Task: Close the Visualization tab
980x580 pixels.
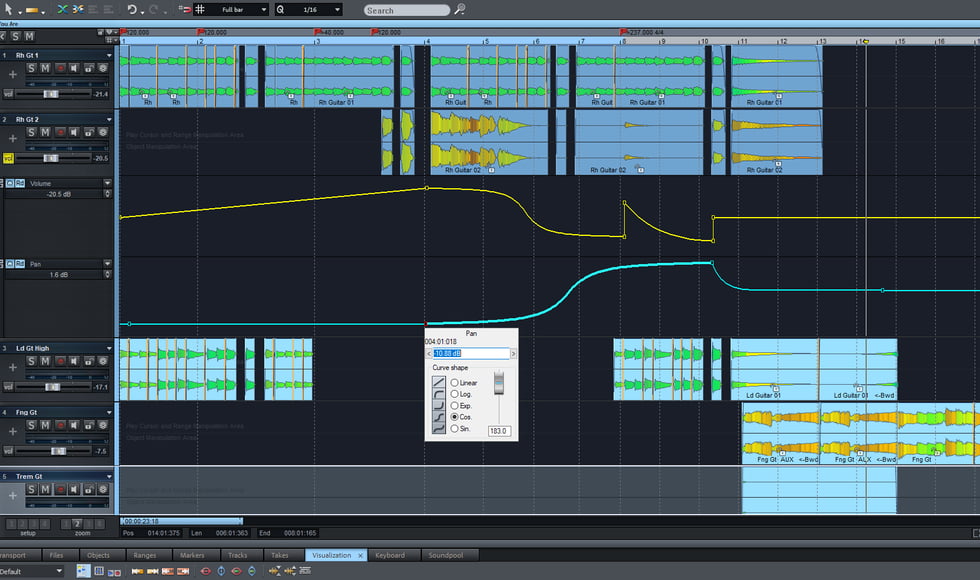Action: point(361,556)
